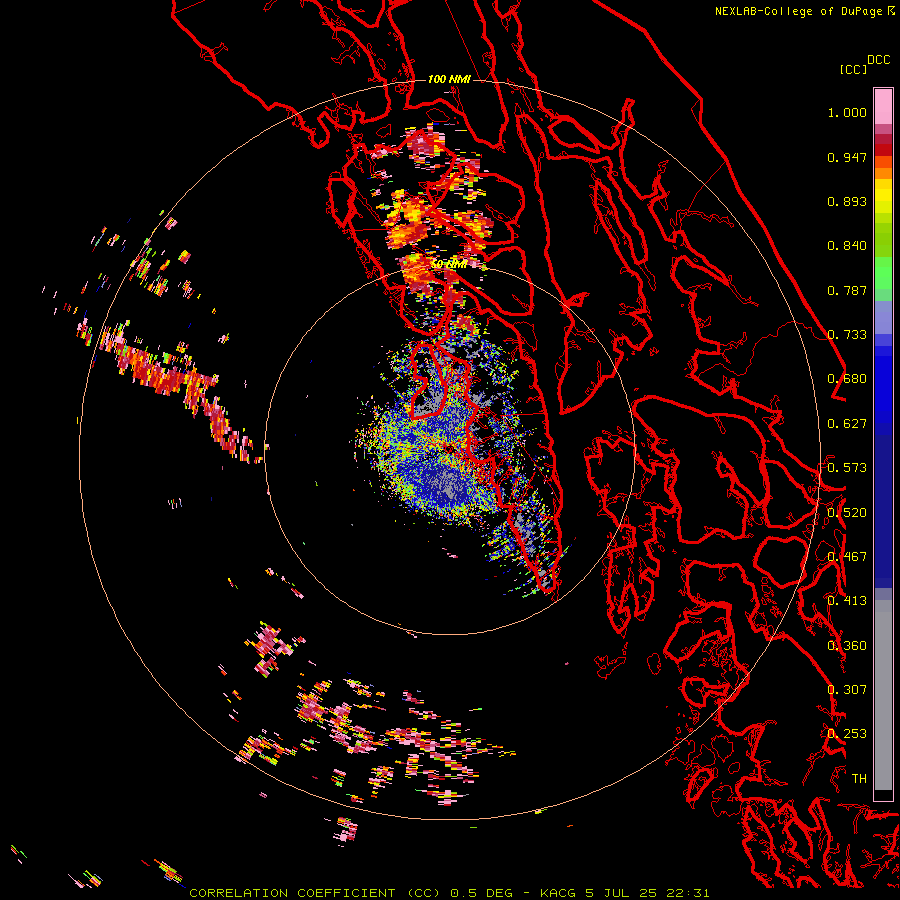Image resolution: width=900 pixels, height=900 pixels.
Task: Click the 0.680 legend value
Action: click(x=847, y=379)
